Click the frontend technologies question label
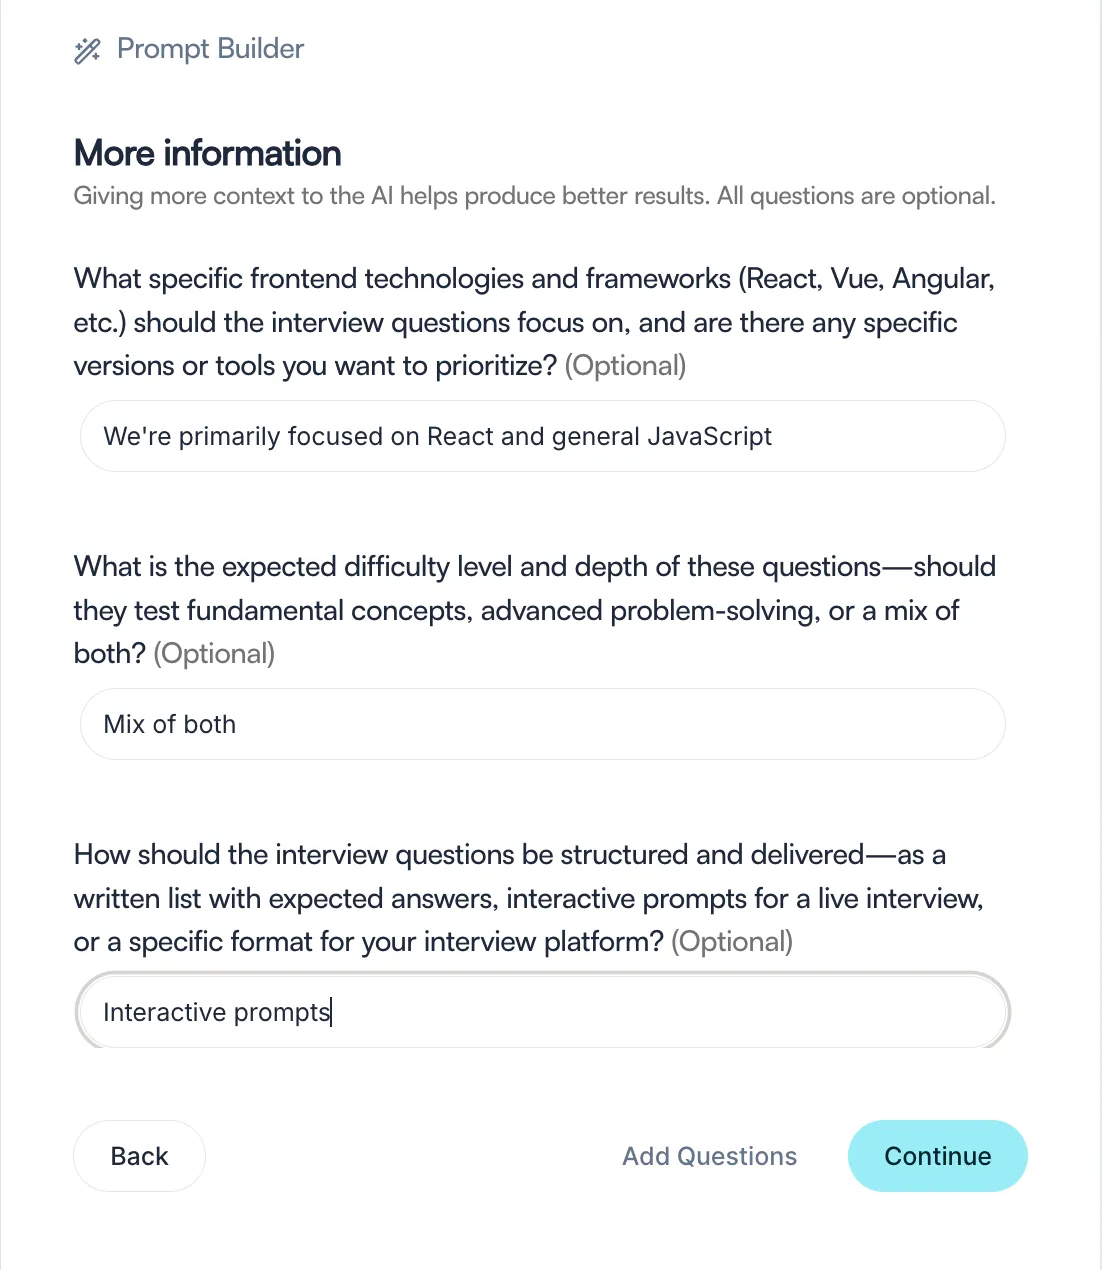 pos(534,322)
